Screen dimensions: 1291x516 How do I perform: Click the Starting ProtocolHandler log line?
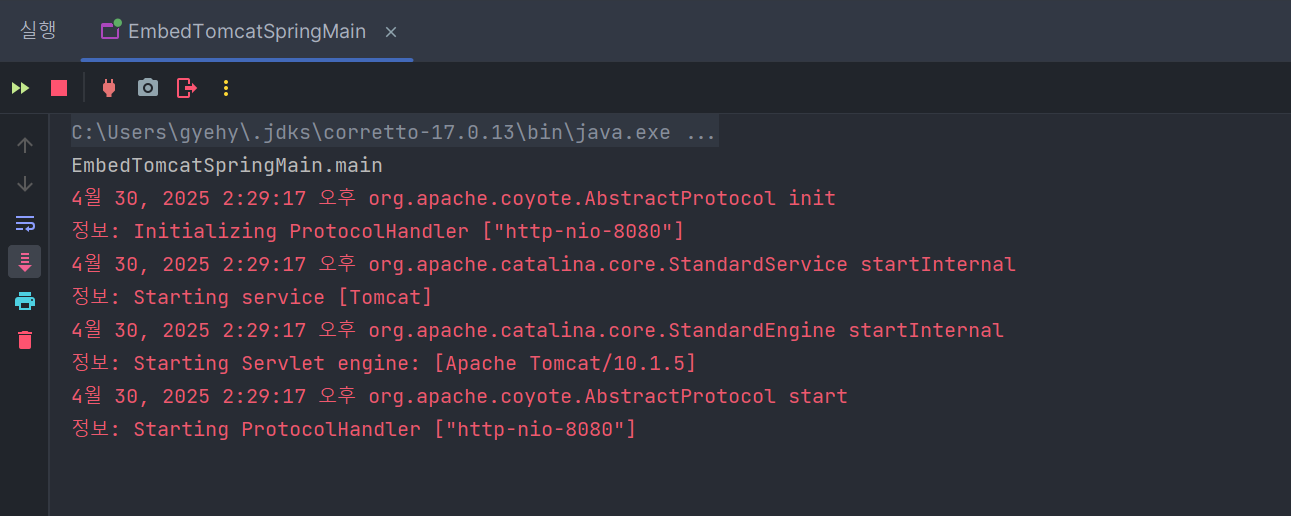coord(354,429)
